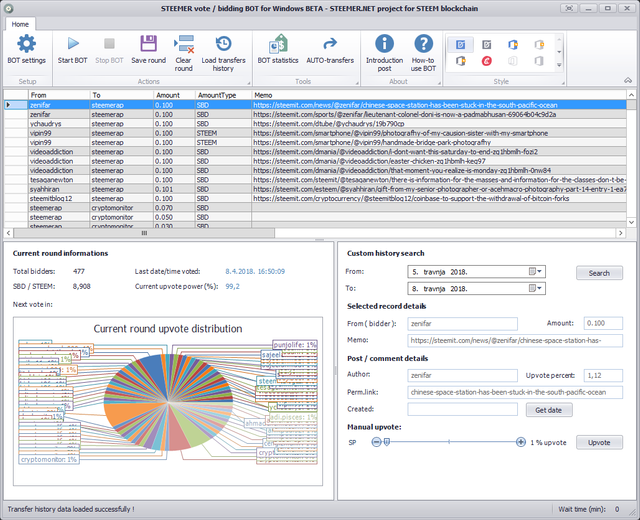Click table scroll up arrow
The width and height of the screenshot is (640, 520).
(631, 95)
